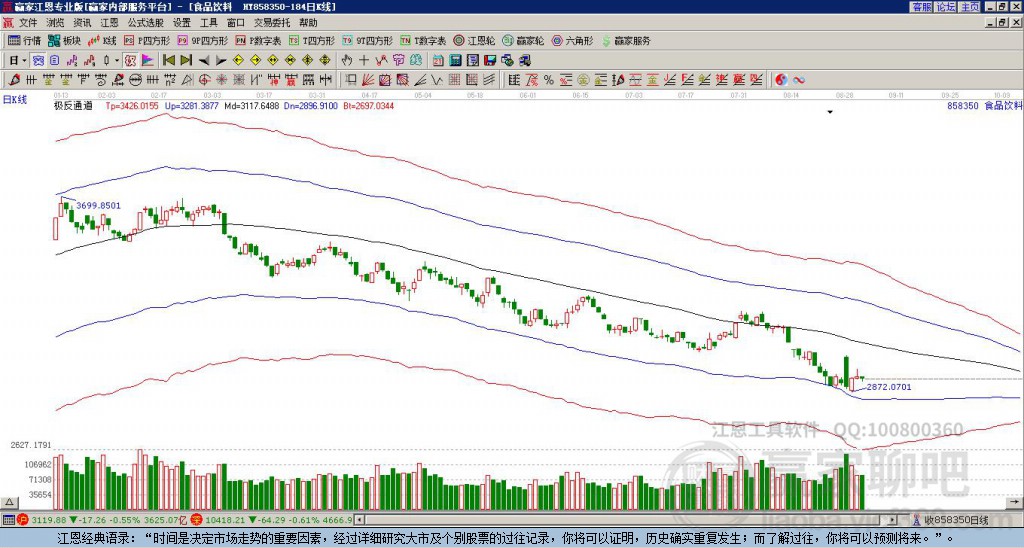Open the 文件 menu
The image size is (1024, 548).
click(28, 23)
